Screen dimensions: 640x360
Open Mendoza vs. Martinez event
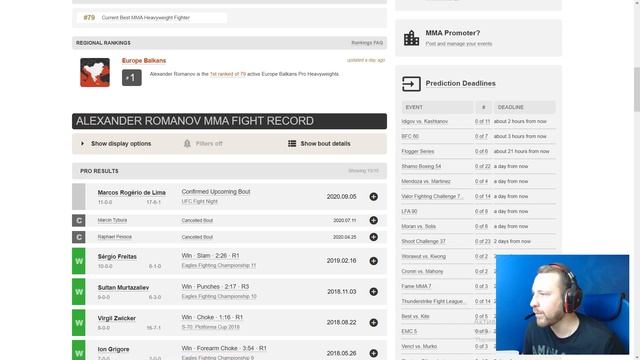[x=426, y=182]
